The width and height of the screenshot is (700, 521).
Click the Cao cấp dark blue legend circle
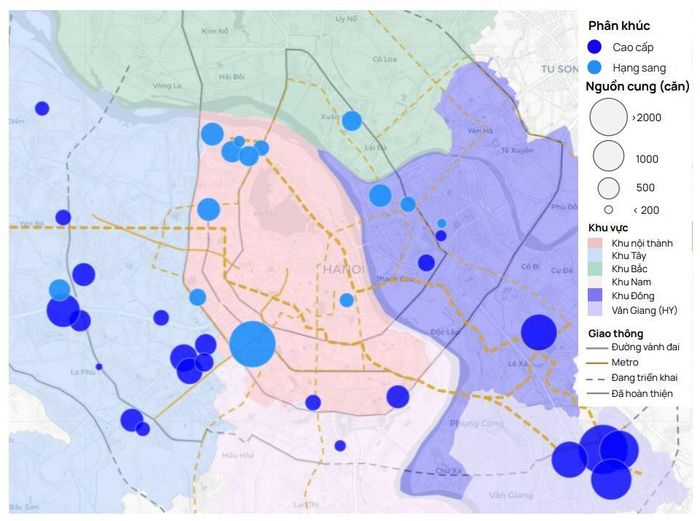coord(594,47)
